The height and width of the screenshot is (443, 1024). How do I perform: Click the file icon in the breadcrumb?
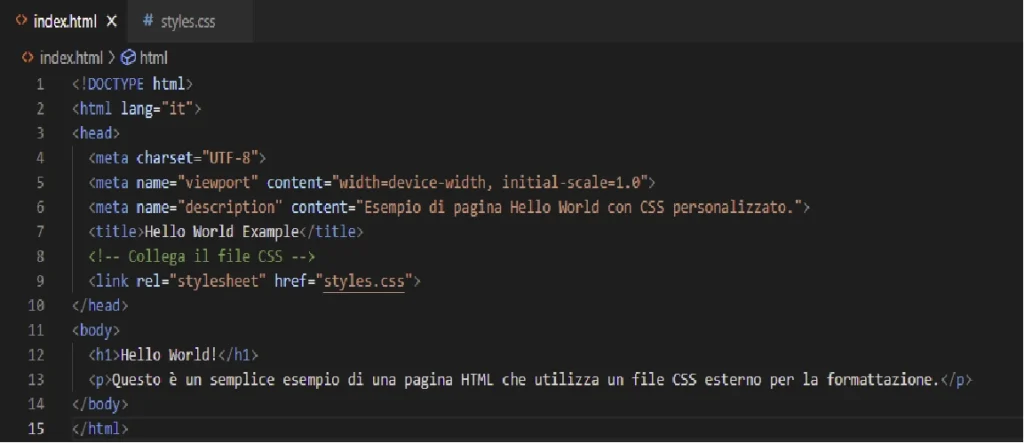click(27, 57)
